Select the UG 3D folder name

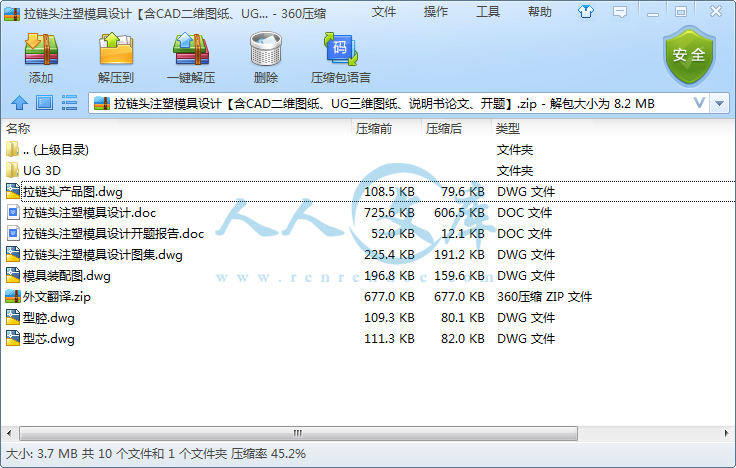(x=42, y=170)
